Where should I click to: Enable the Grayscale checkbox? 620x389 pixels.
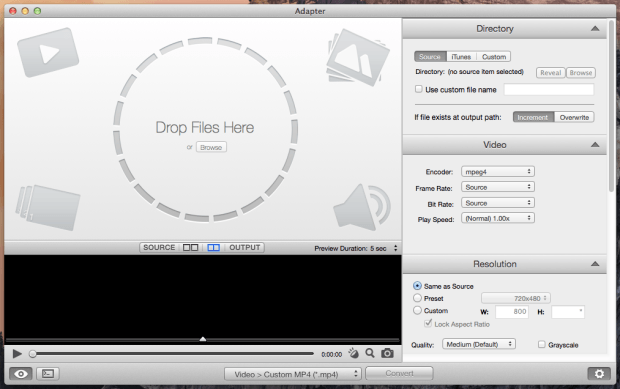541,344
